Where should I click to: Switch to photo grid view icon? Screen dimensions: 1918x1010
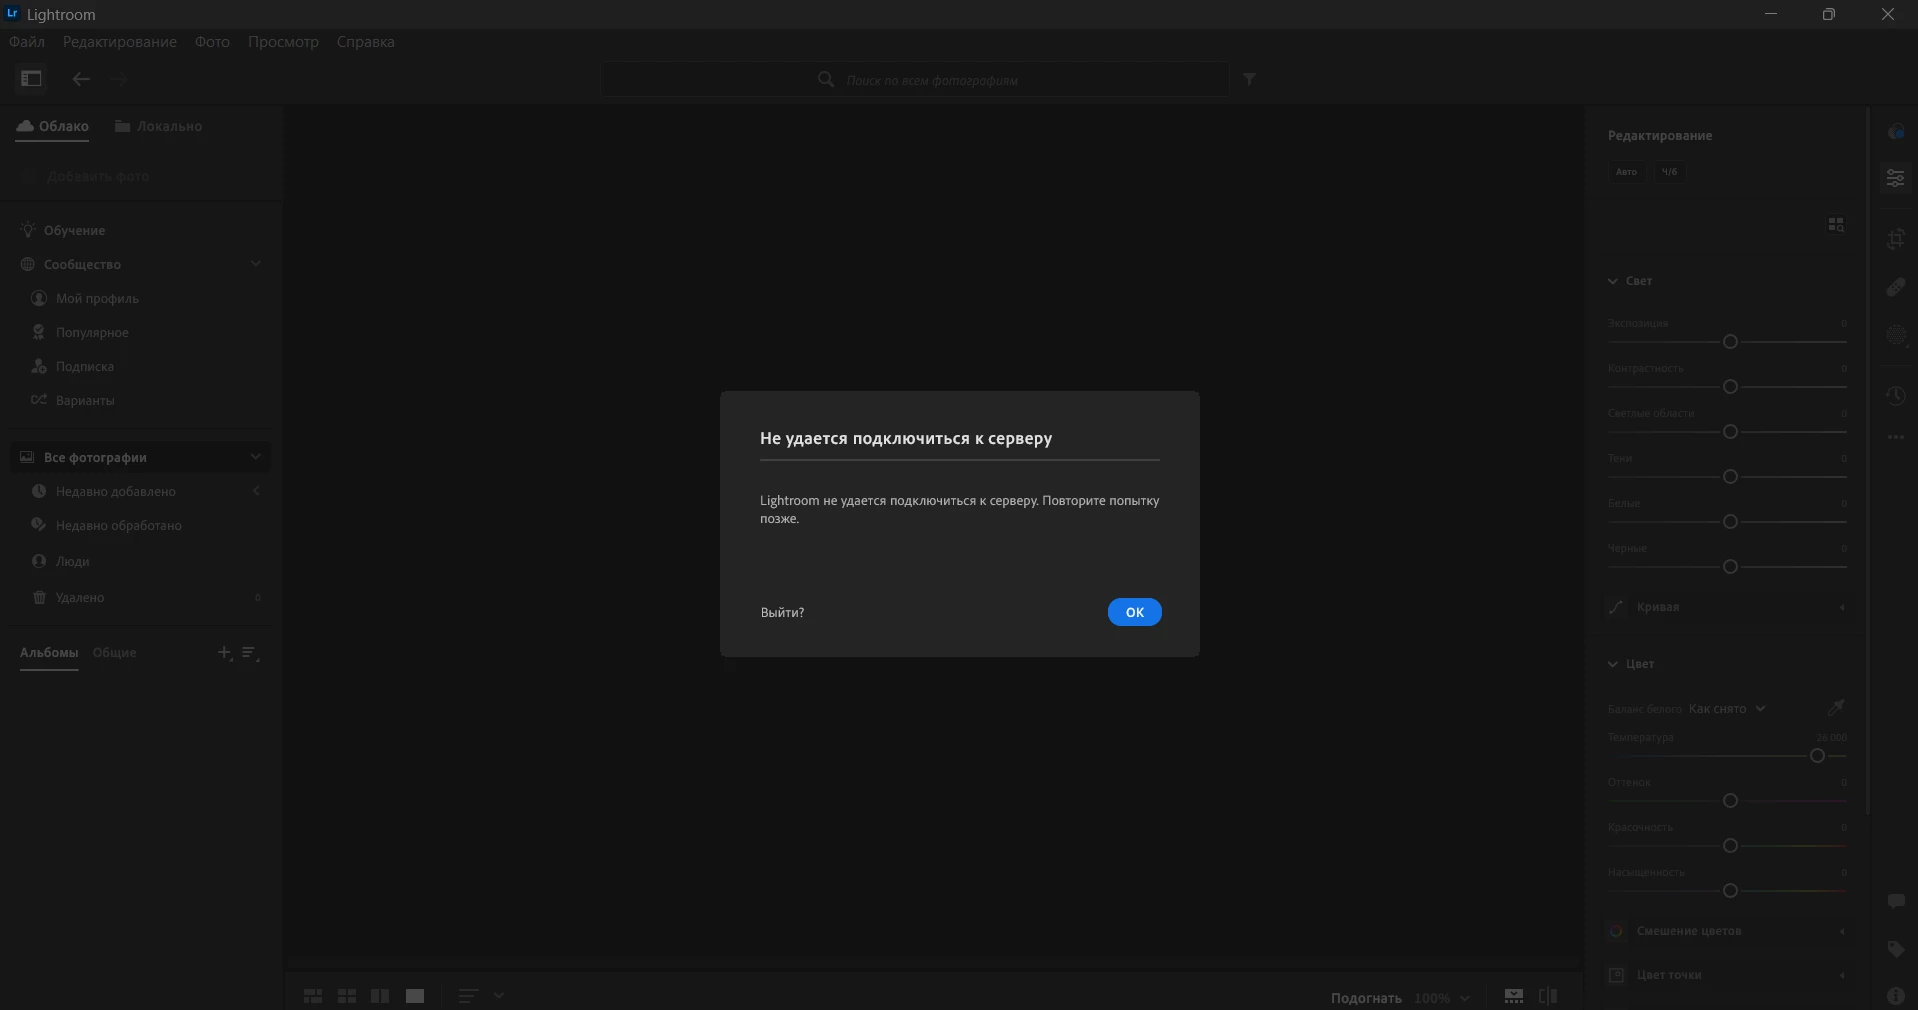click(313, 996)
